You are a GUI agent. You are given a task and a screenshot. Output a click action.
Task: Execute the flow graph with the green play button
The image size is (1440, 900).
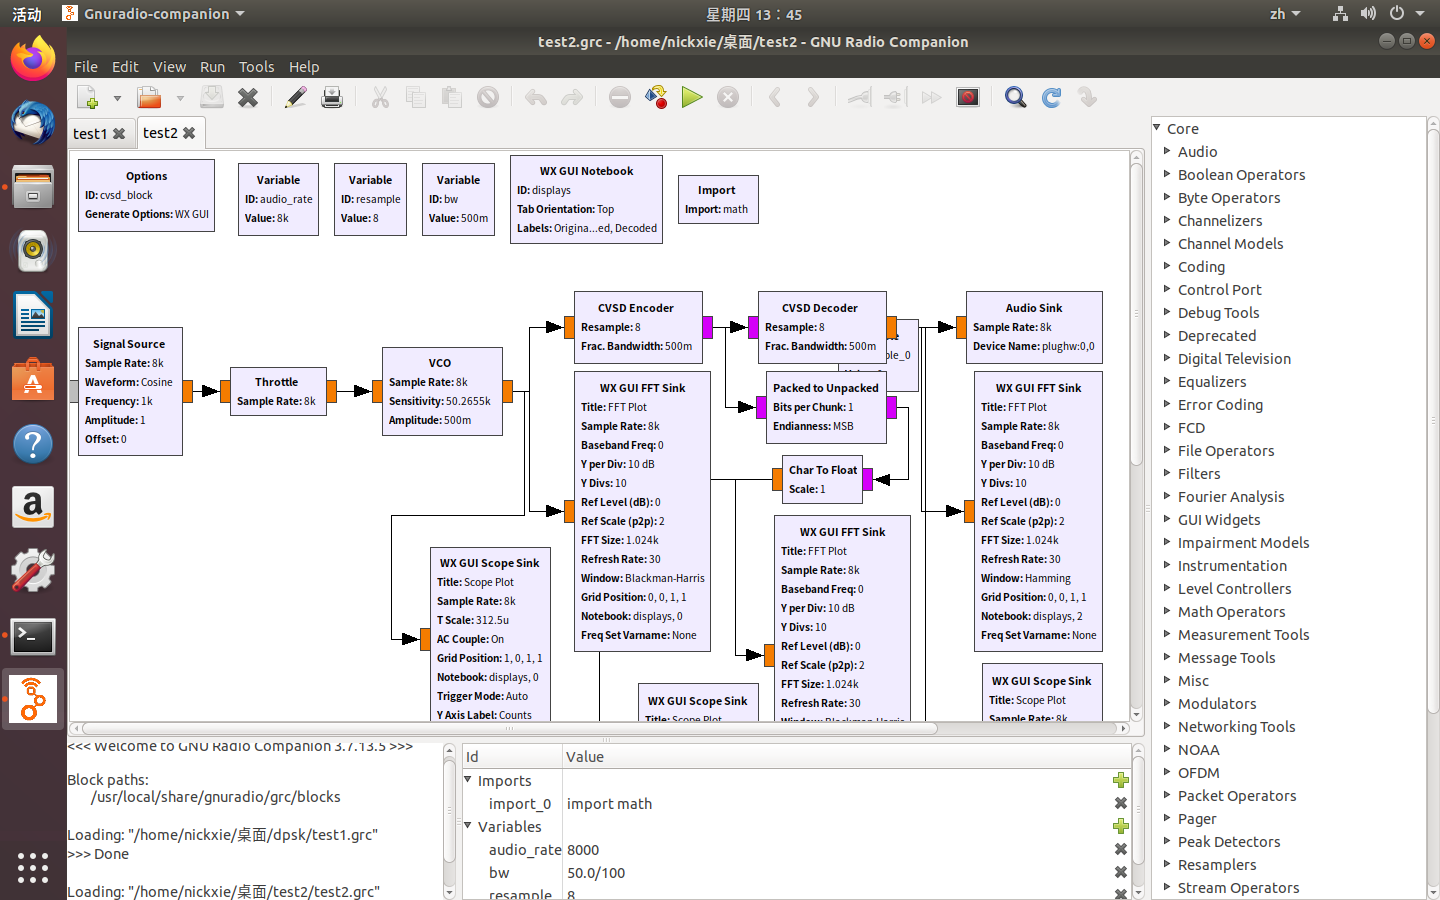click(692, 97)
